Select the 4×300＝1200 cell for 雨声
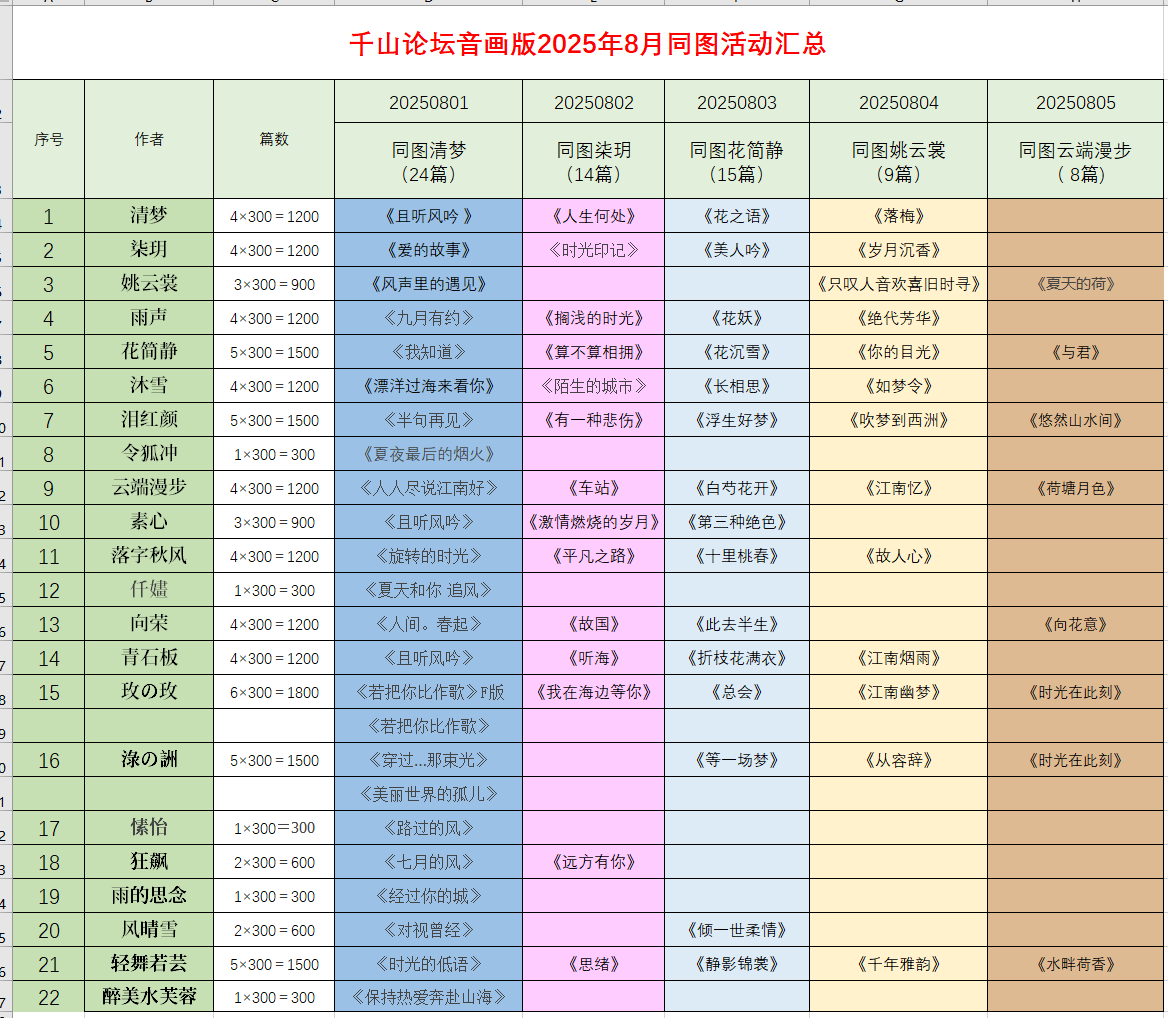 point(272,317)
